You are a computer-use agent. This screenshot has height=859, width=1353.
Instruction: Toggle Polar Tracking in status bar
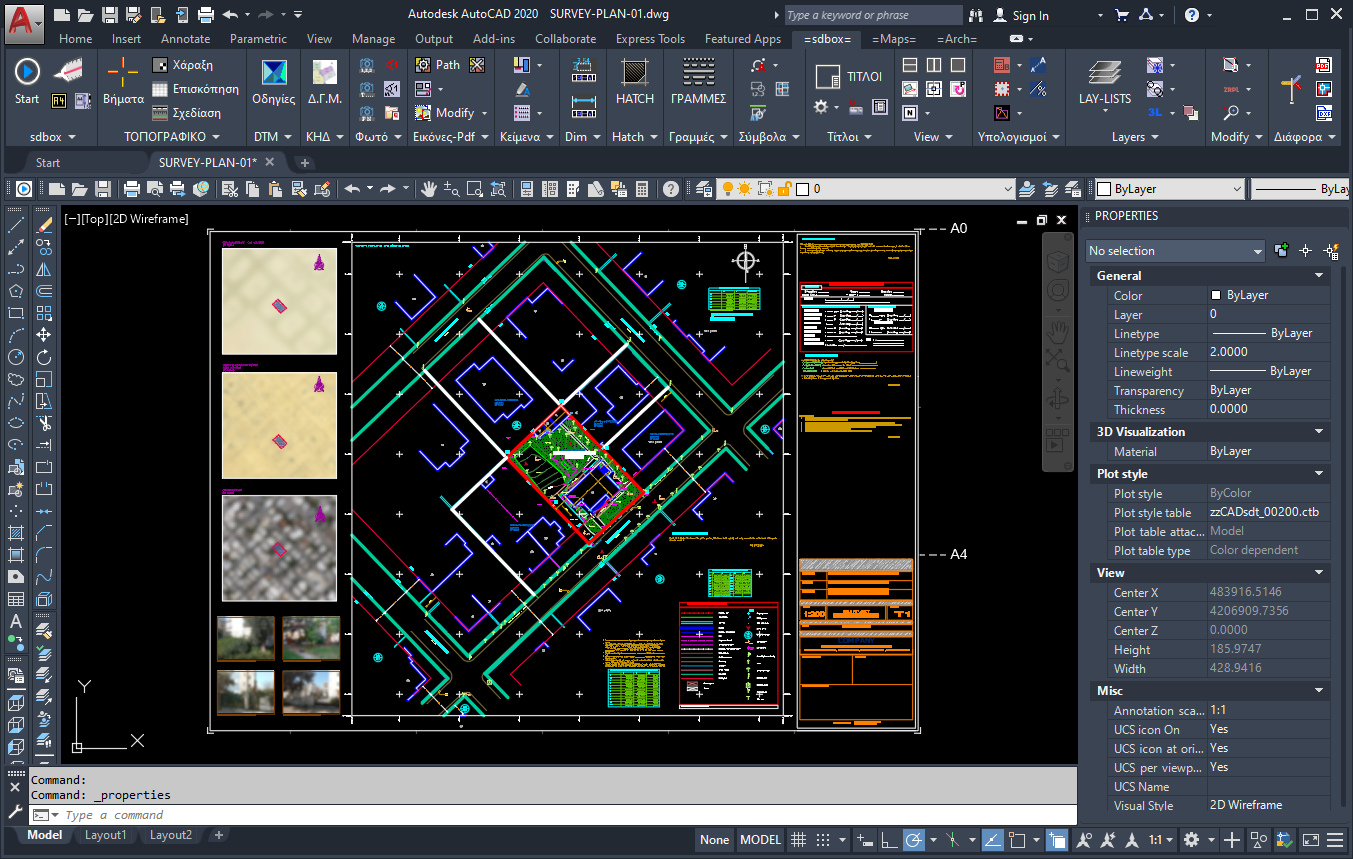pyautogui.click(x=913, y=840)
